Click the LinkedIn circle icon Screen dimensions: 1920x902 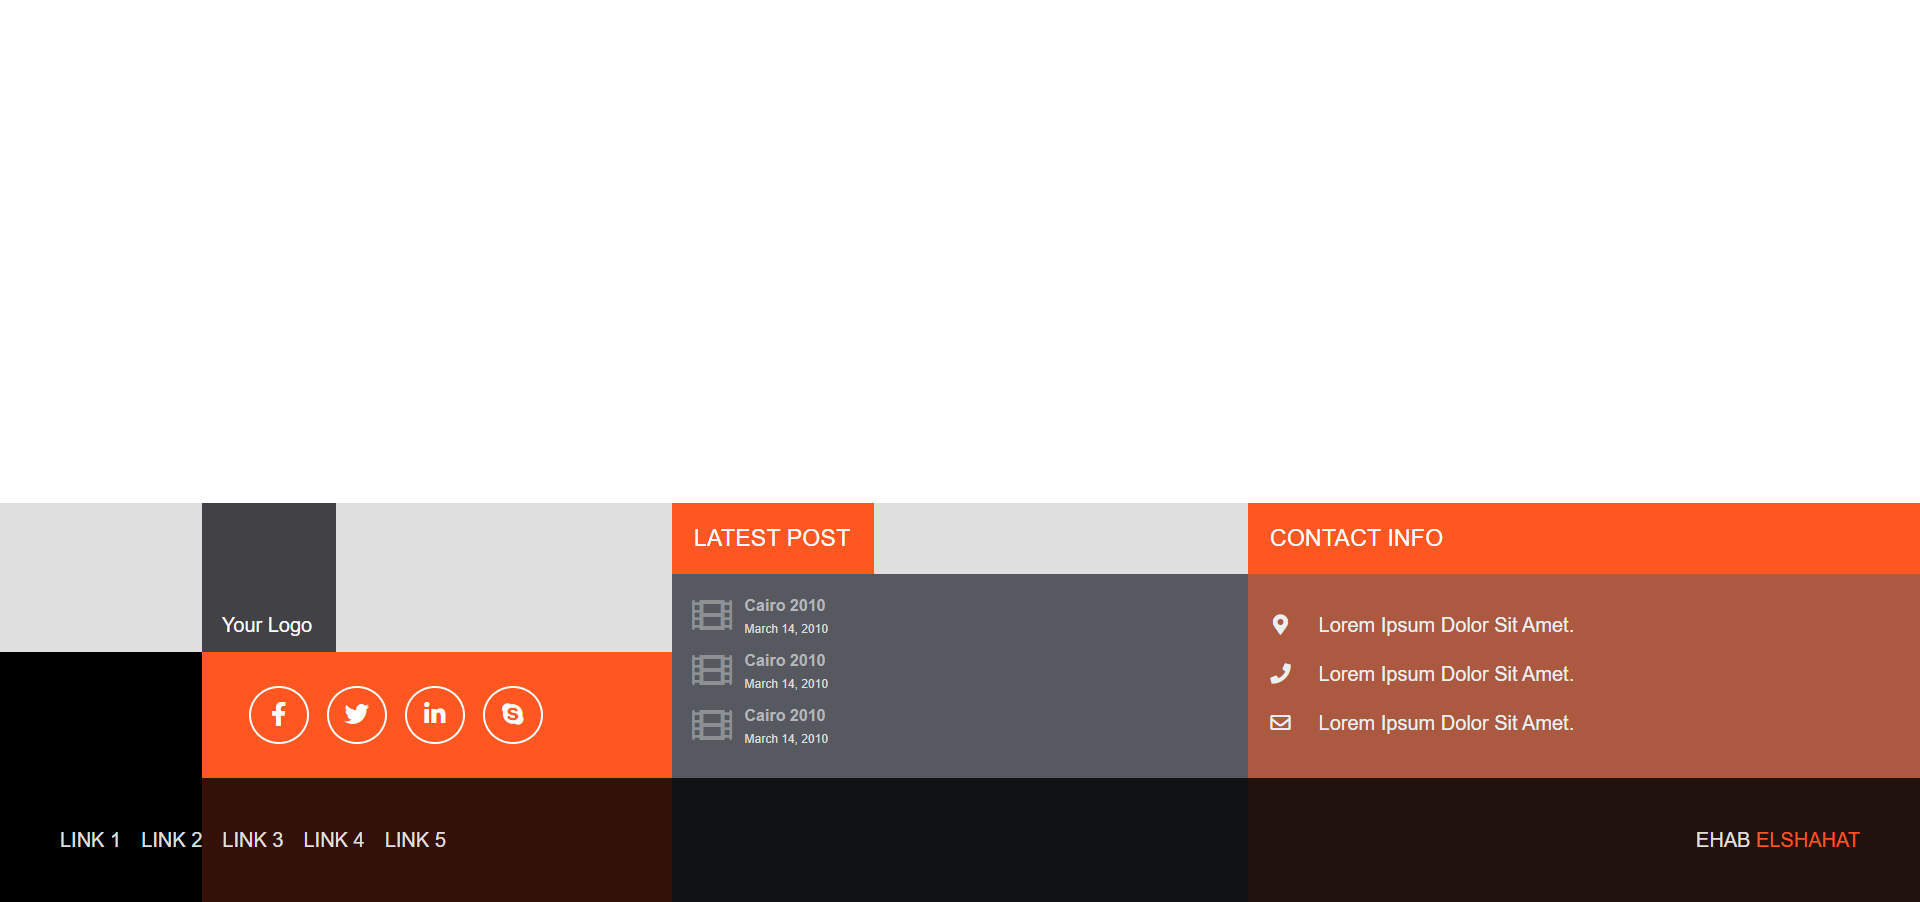pos(435,715)
